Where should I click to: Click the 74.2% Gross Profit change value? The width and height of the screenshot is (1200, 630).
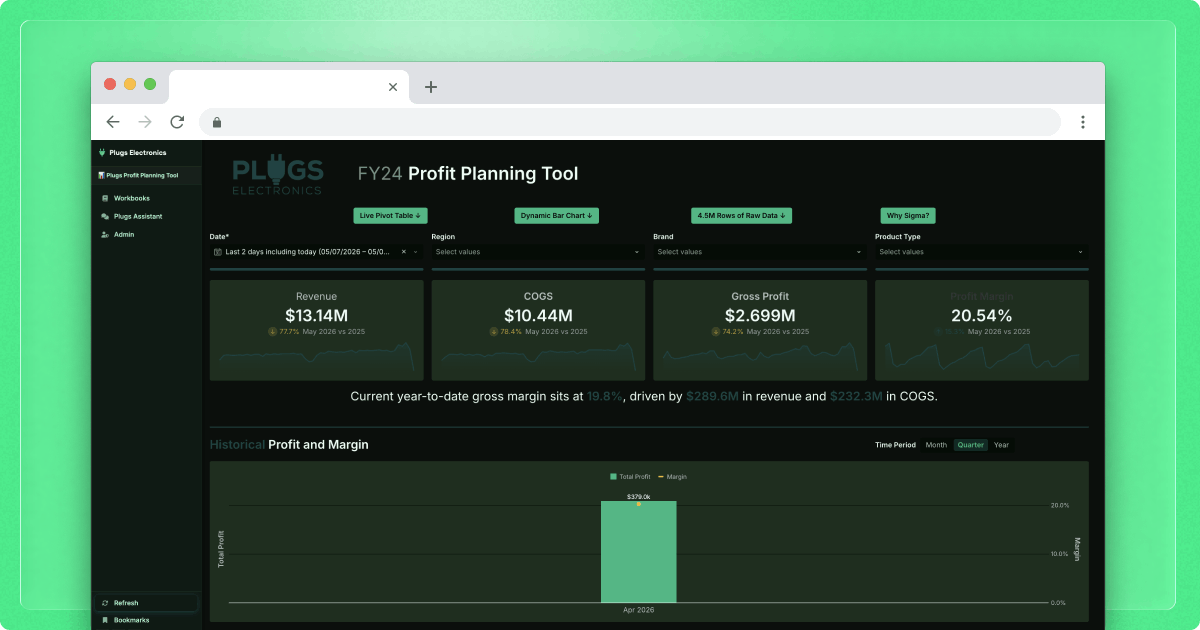click(x=734, y=331)
